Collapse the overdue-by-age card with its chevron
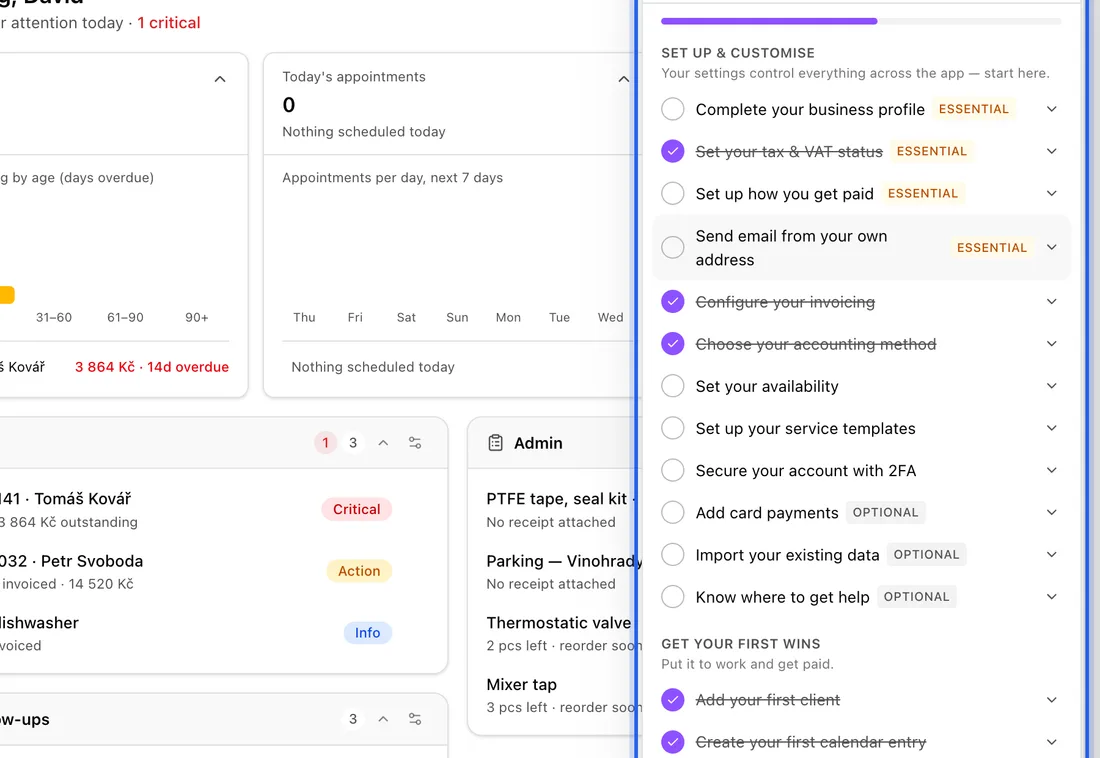 pyautogui.click(x=220, y=79)
